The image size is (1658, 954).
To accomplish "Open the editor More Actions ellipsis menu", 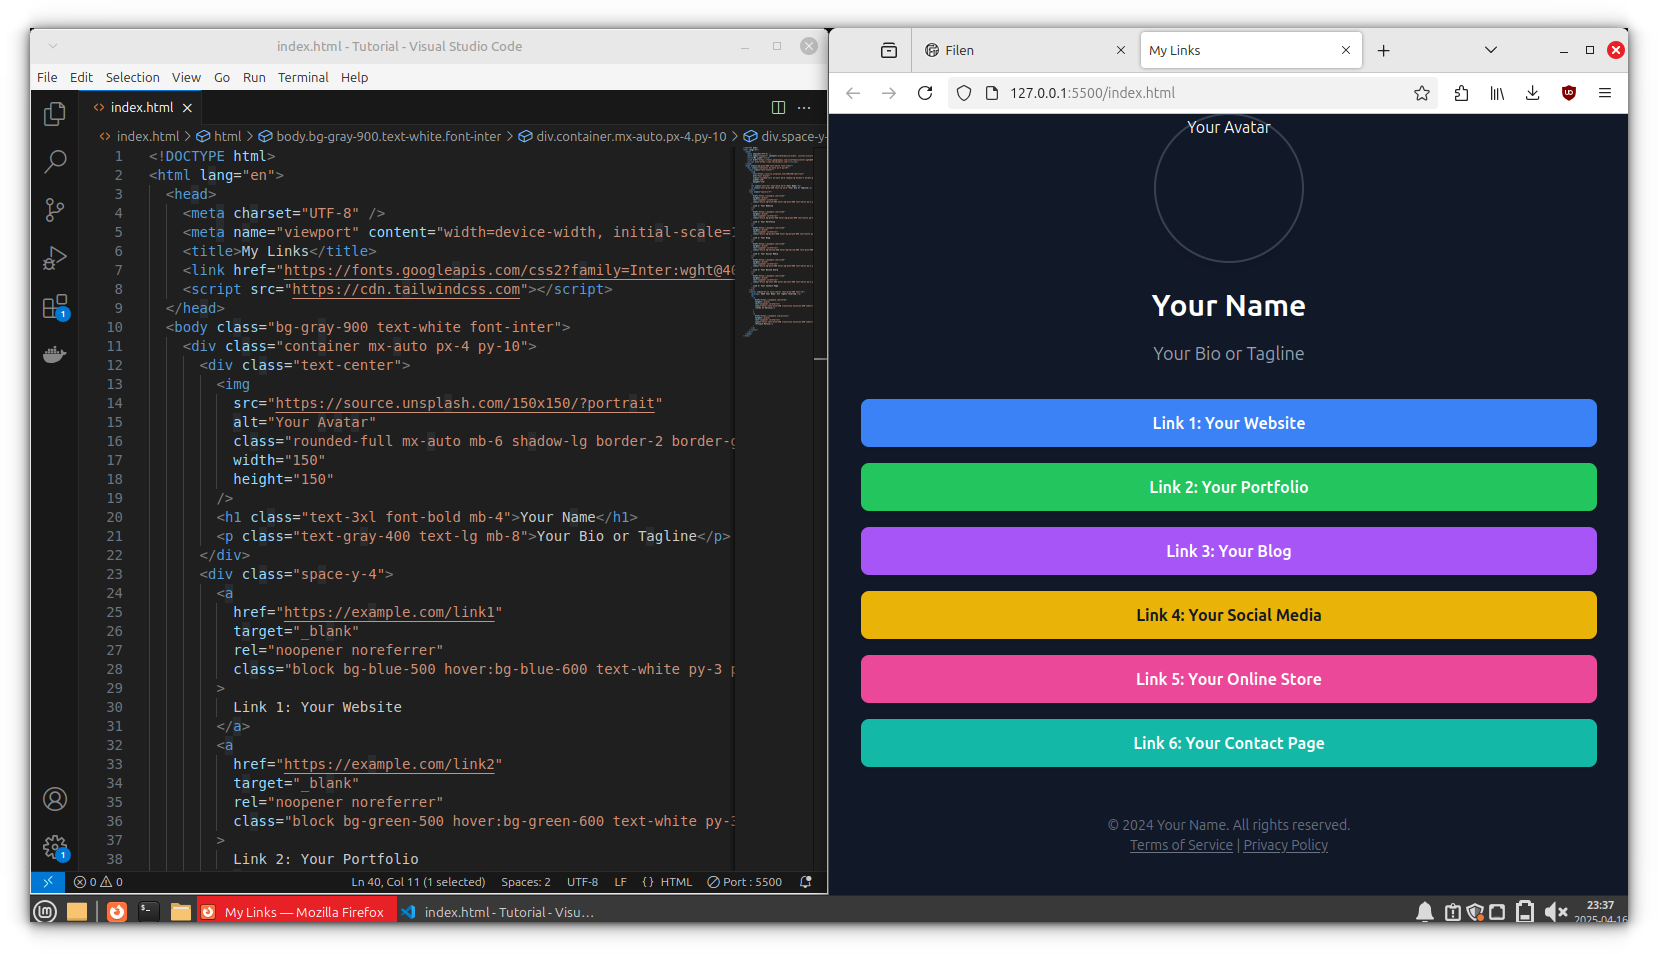I will click(805, 107).
